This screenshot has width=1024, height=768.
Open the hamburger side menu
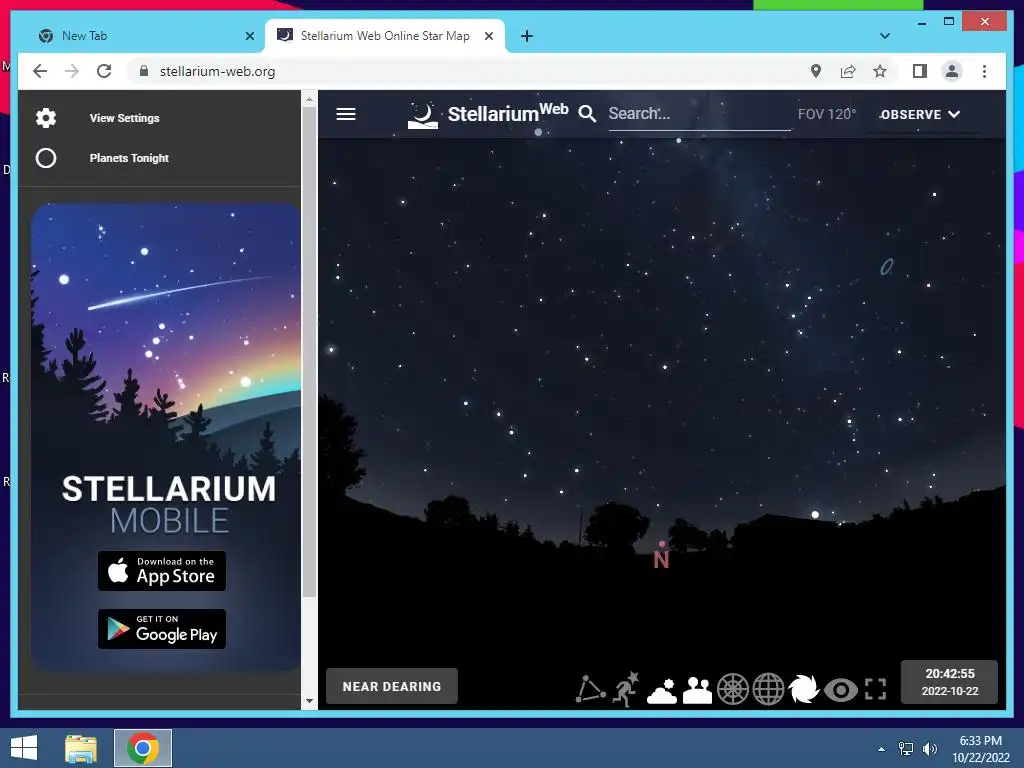[345, 114]
